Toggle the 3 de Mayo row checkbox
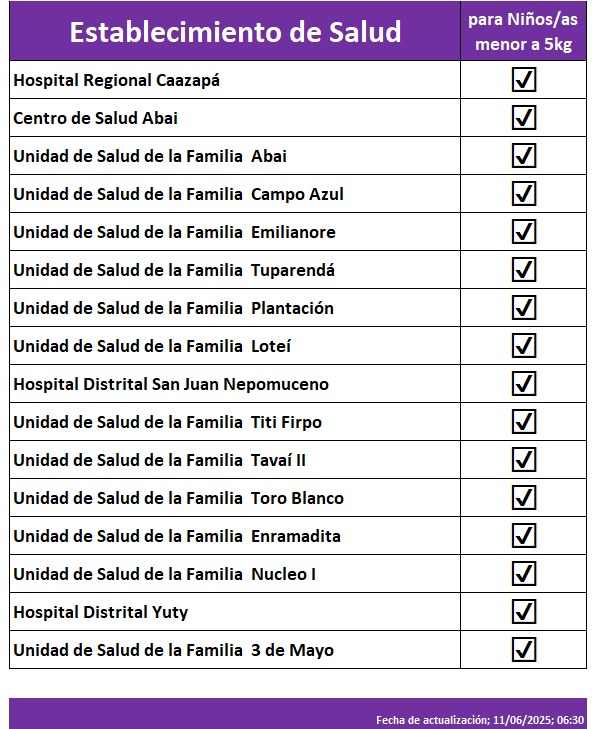Viewport: 595px width, 729px height. click(x=524, y=649)
